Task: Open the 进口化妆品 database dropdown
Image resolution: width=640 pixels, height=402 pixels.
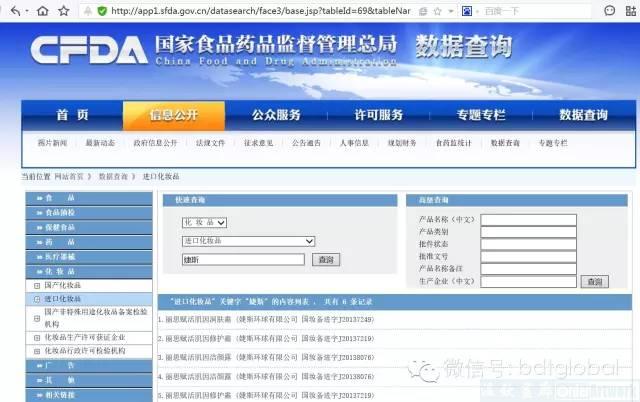Action: (248, 241)
